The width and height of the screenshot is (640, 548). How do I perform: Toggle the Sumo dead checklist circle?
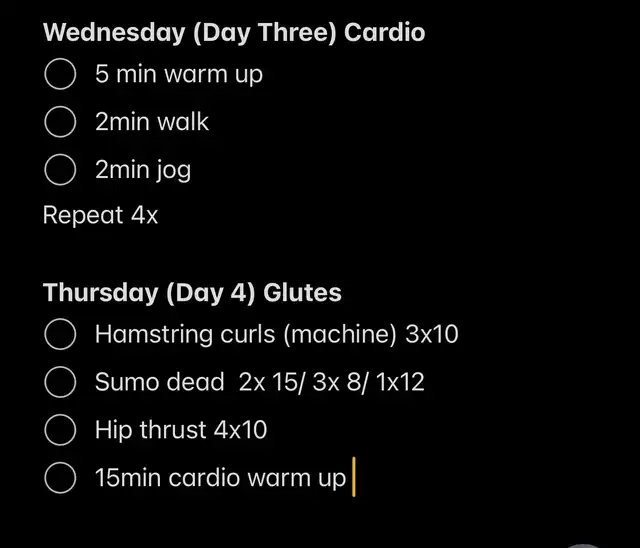[60, 382]
